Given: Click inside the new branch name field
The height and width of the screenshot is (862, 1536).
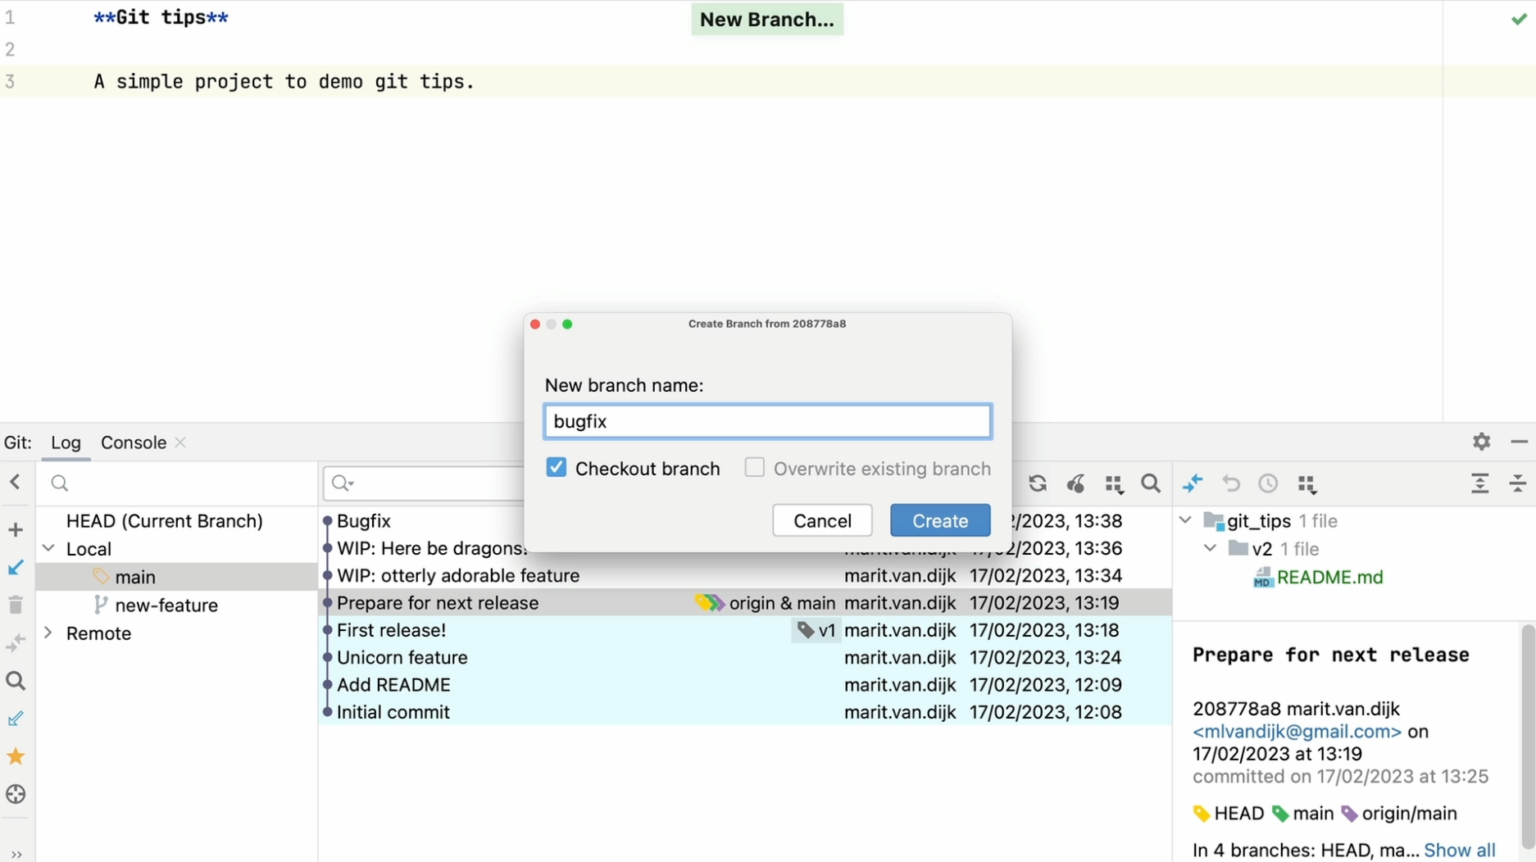Looking at the screenshot, I should [x=767, y=421].
